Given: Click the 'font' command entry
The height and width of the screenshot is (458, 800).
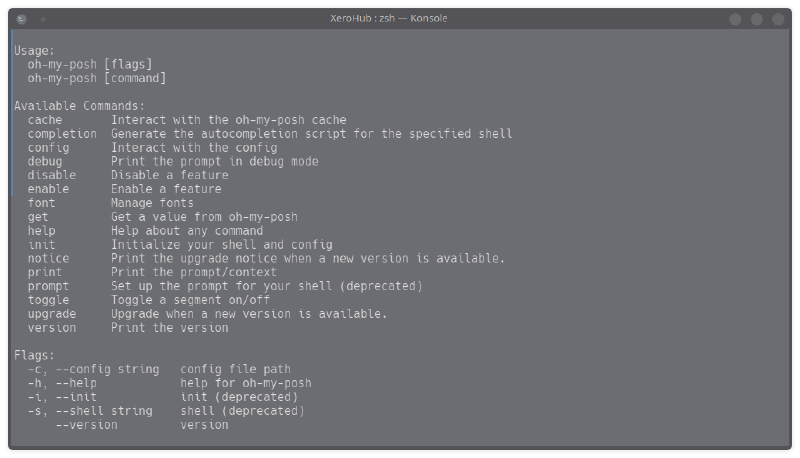Looking at the screenshot, I should [x=41, y=203].
